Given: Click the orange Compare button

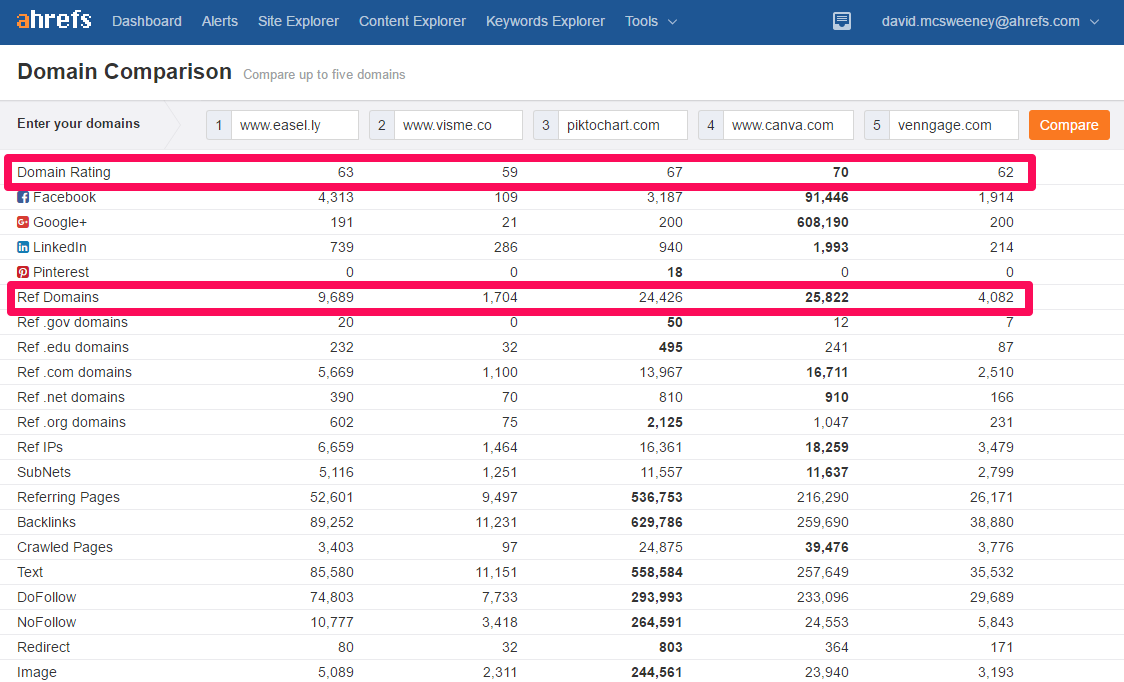Looking at the screenshot, I should 1069,125.
